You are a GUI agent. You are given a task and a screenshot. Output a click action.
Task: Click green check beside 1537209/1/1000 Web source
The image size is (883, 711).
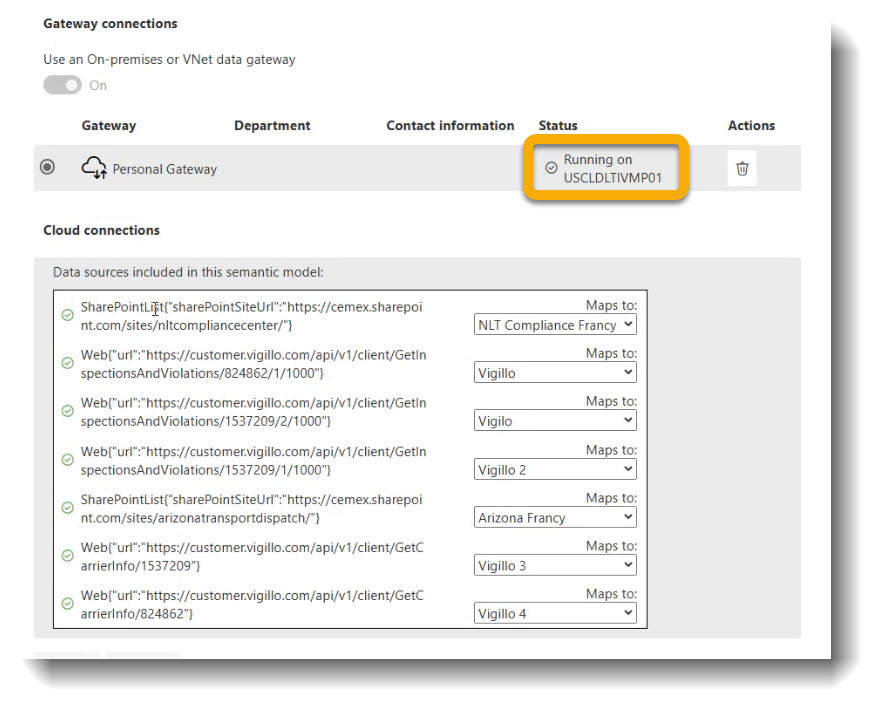coord(68,460)
